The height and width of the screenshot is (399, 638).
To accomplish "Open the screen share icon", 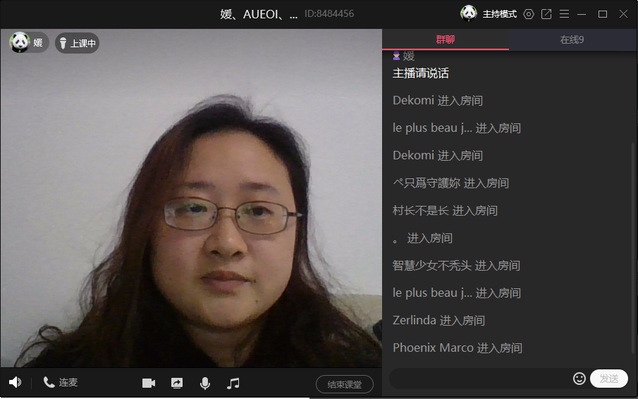I will [177, 383].
